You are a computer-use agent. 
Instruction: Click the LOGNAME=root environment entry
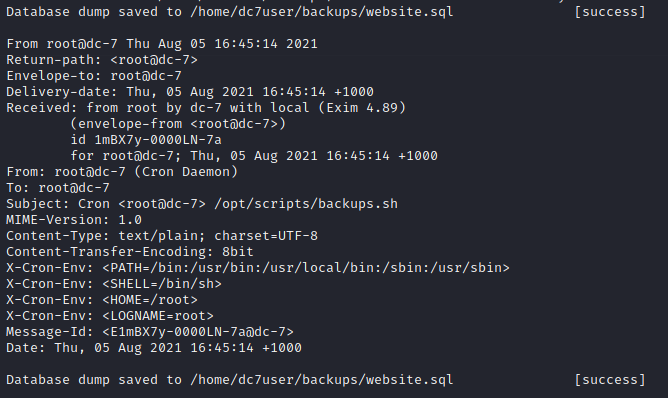pos(158,316)
